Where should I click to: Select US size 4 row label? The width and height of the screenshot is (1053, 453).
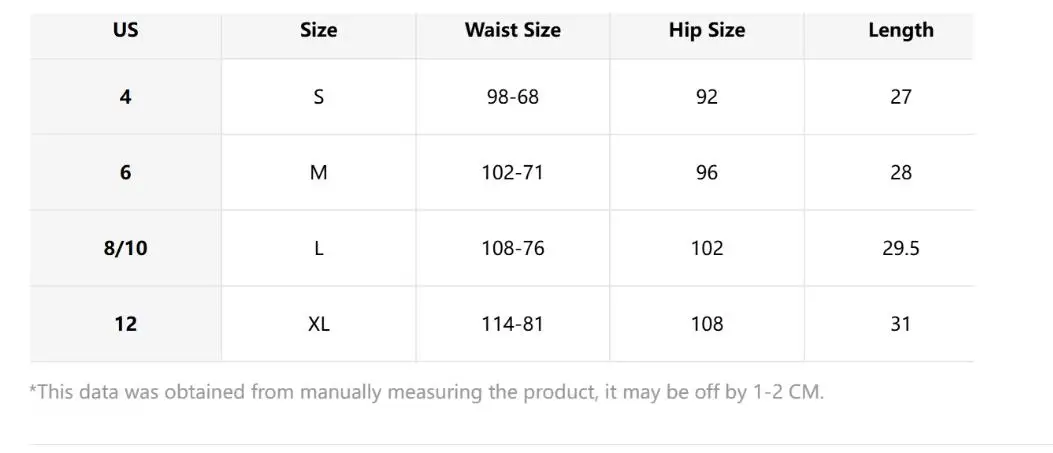(x=126, y=97)
